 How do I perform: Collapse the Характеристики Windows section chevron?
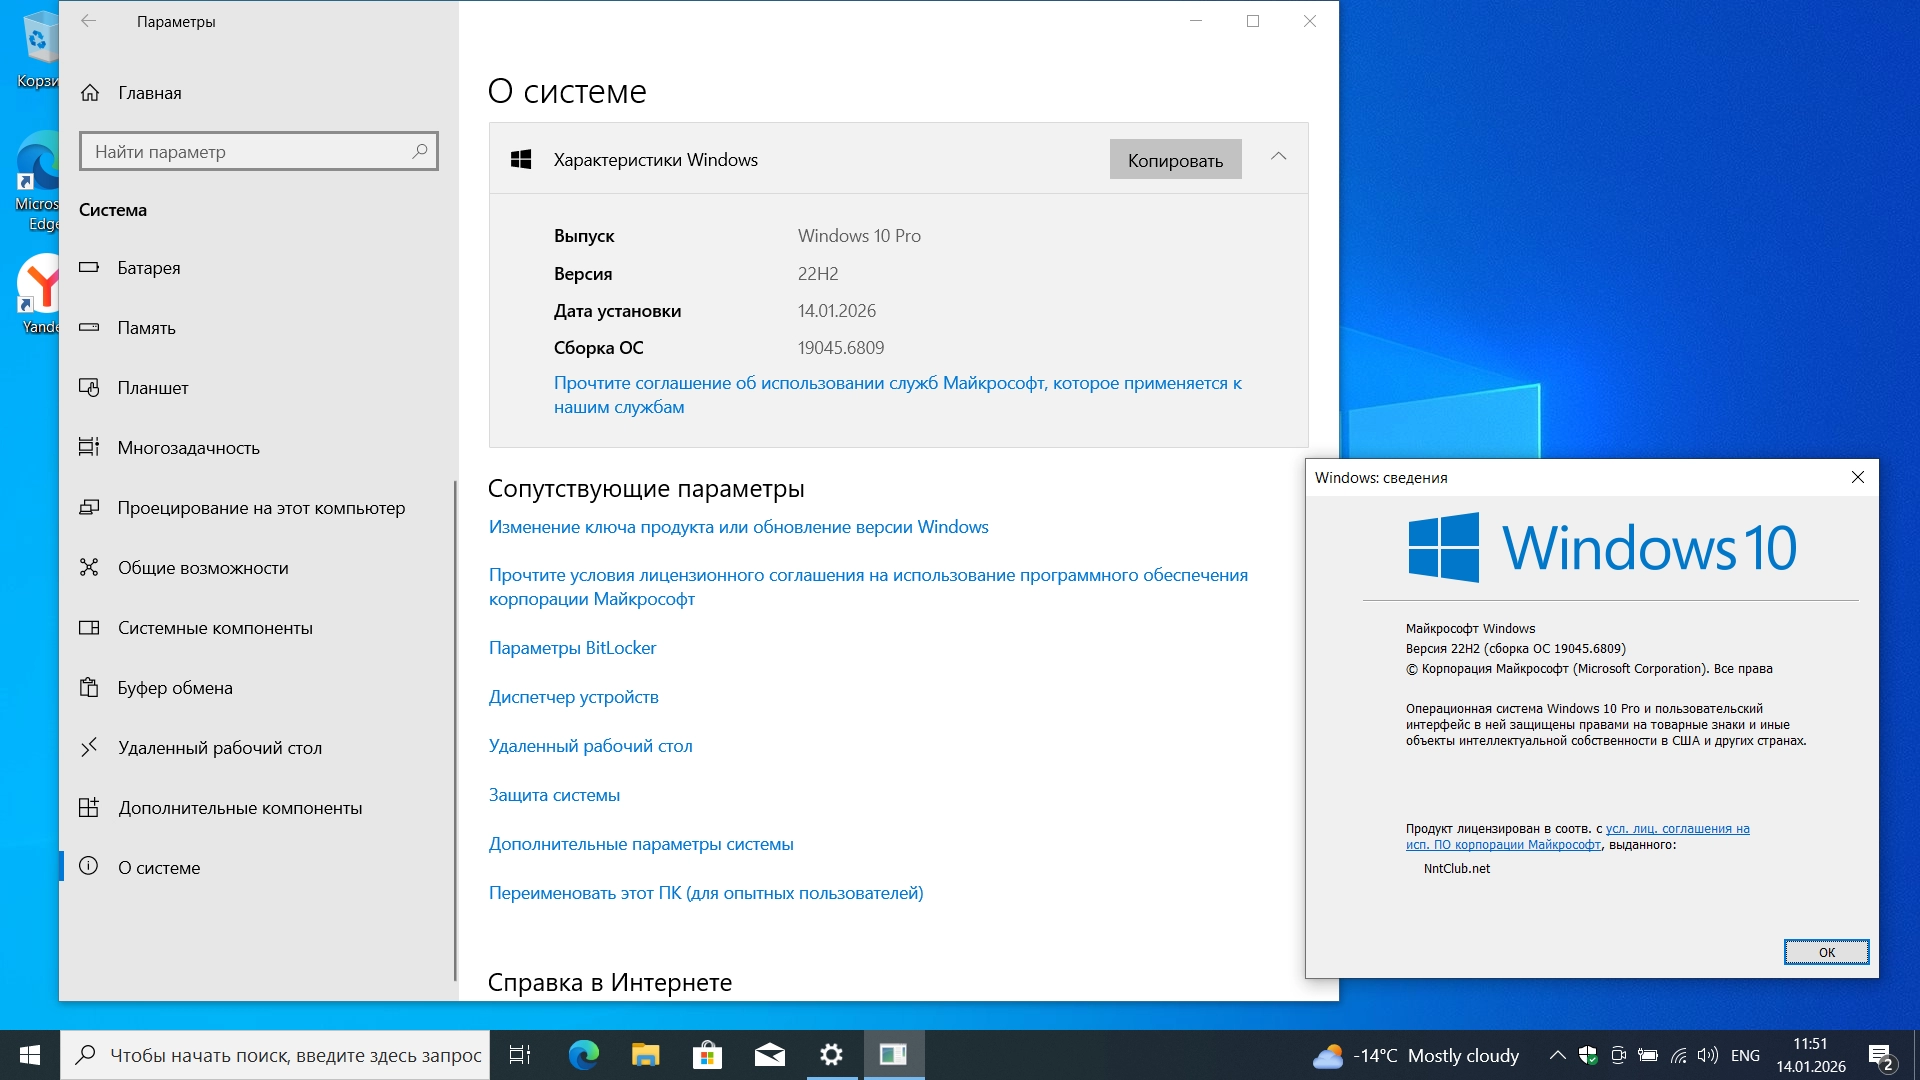point(1278,157)
